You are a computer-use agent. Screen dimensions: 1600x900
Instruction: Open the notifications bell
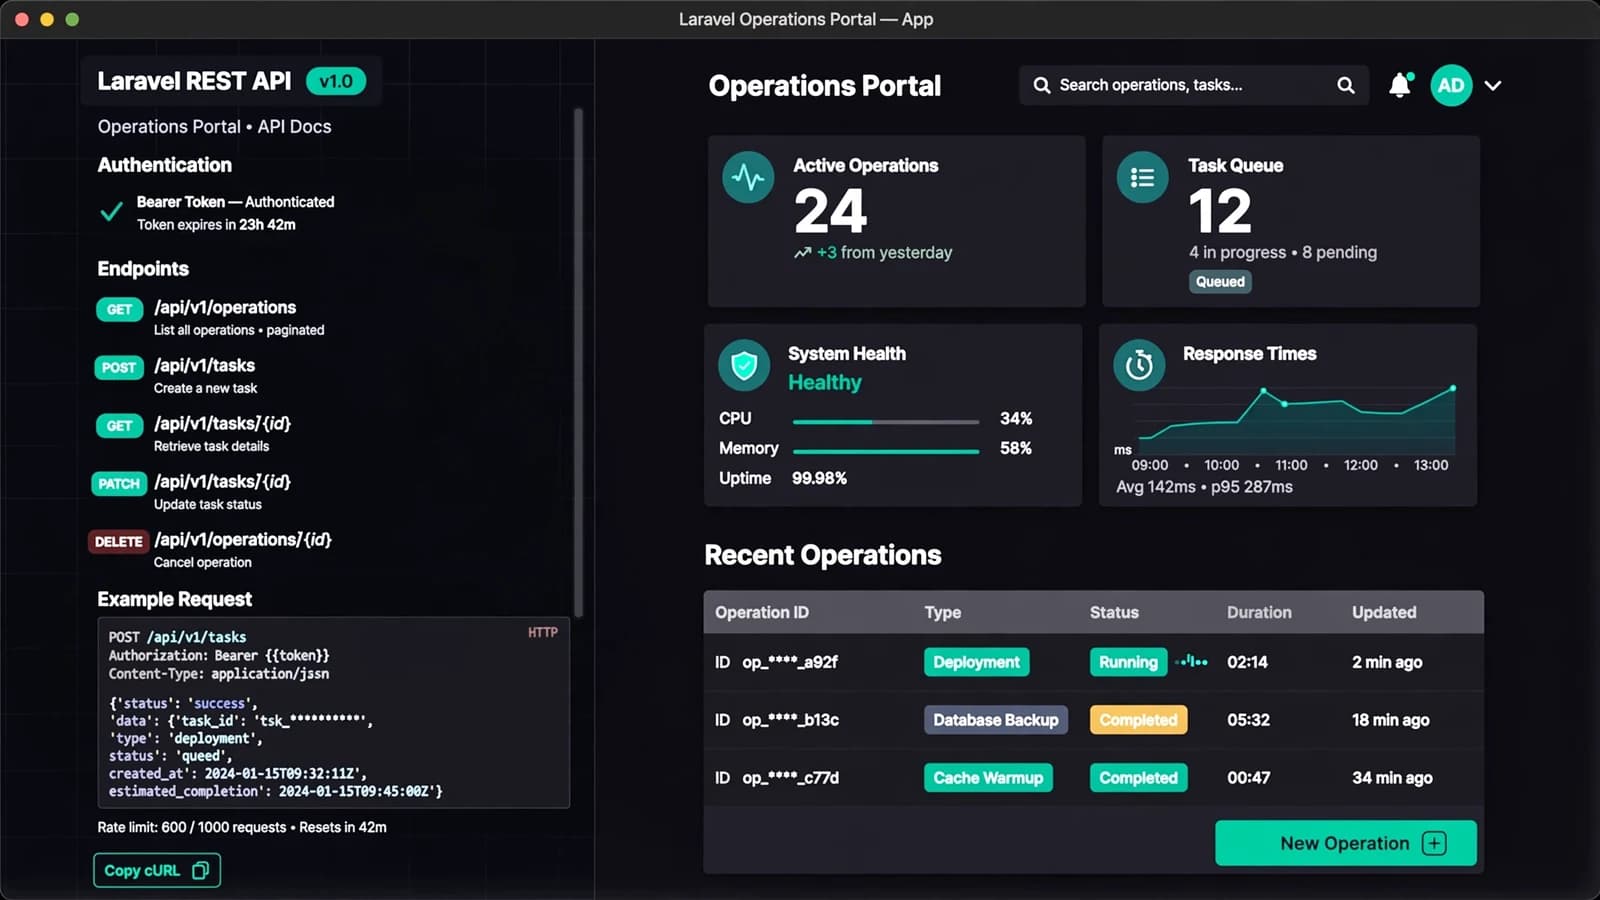click(x=1400, y=86)
